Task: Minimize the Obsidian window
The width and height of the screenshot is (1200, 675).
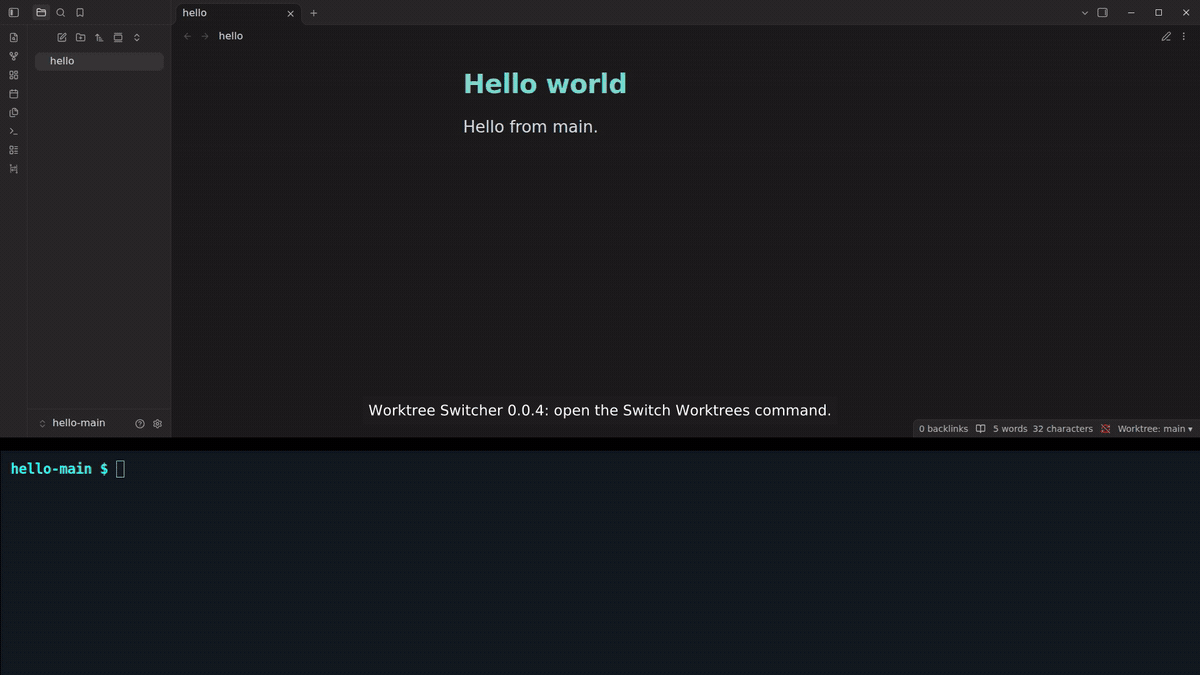Action: pos(1131,13)
